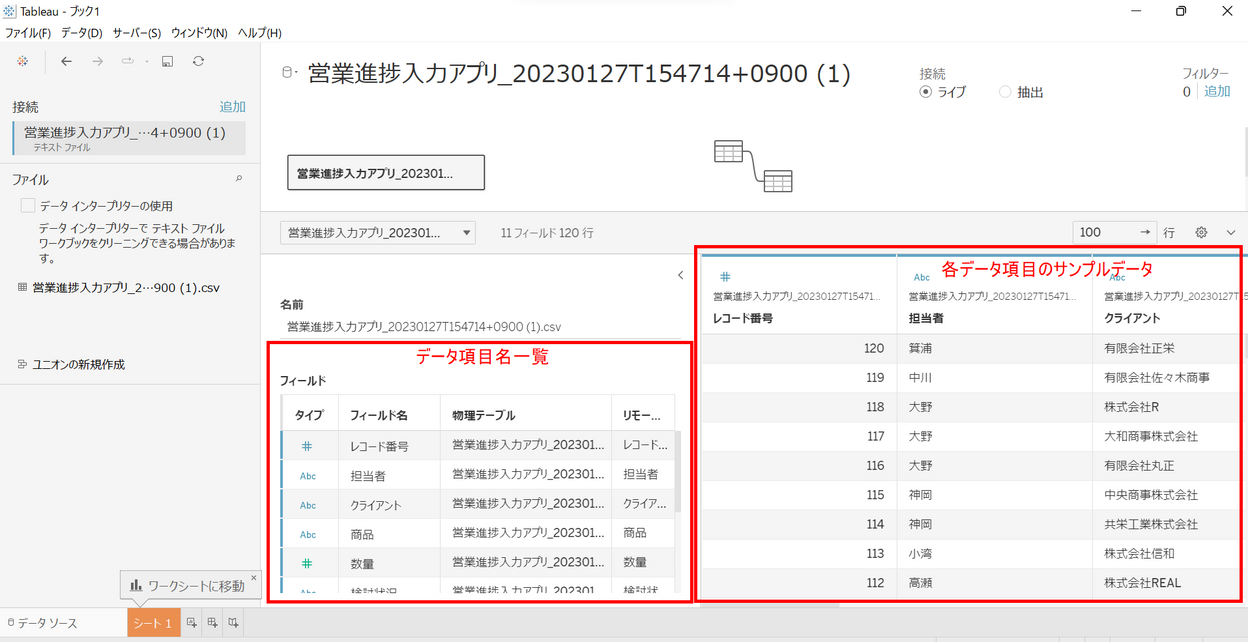Click the union icon beside ユニオンの新規作成
The image size is (1248, 642).
tap(22, 365)
